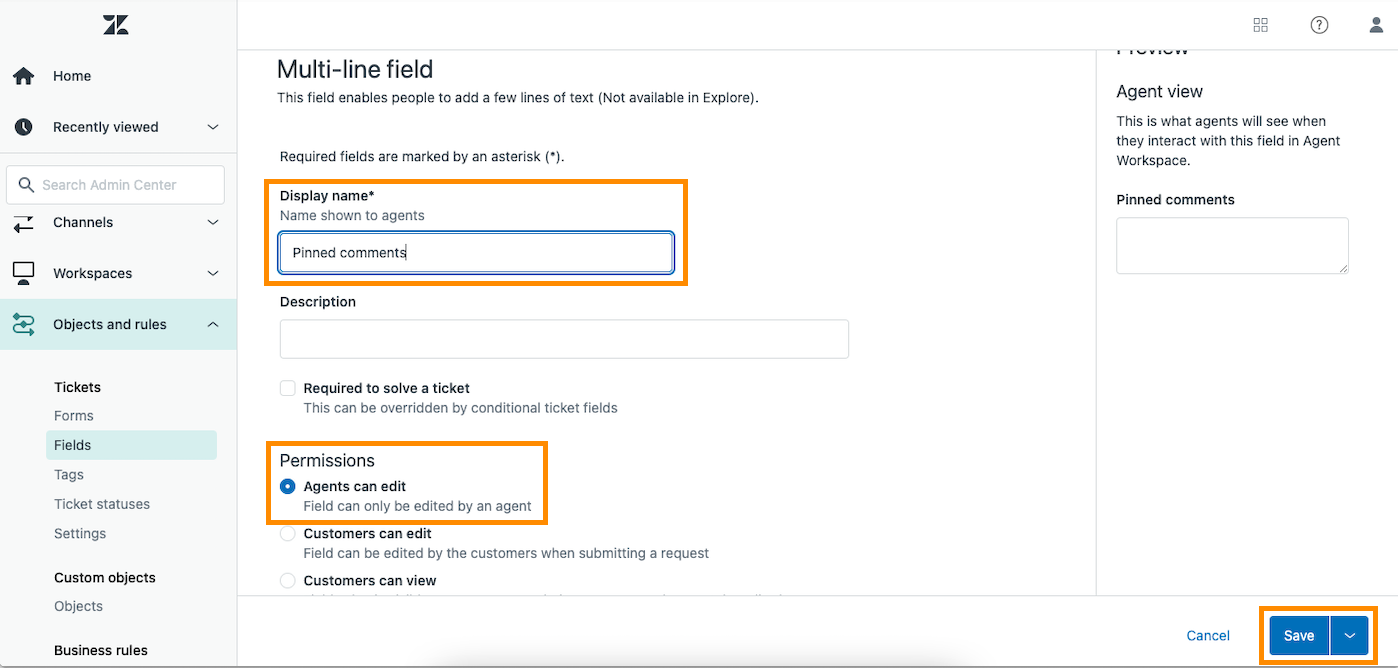Collapse the Objects and rules section
1398x668 pixels.
[x=213, y=324]
